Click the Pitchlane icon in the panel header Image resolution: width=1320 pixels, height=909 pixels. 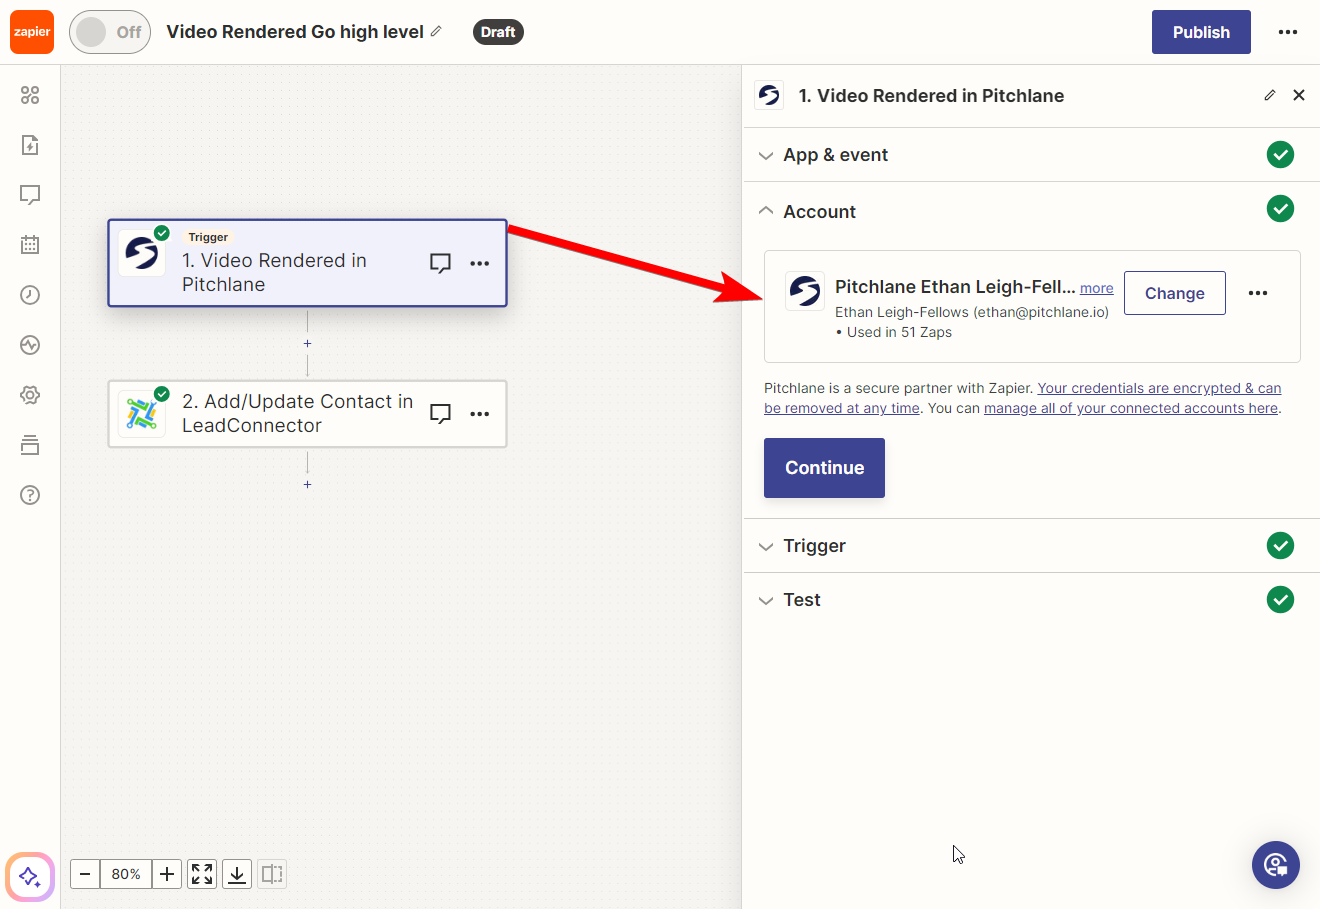[769, 95]
